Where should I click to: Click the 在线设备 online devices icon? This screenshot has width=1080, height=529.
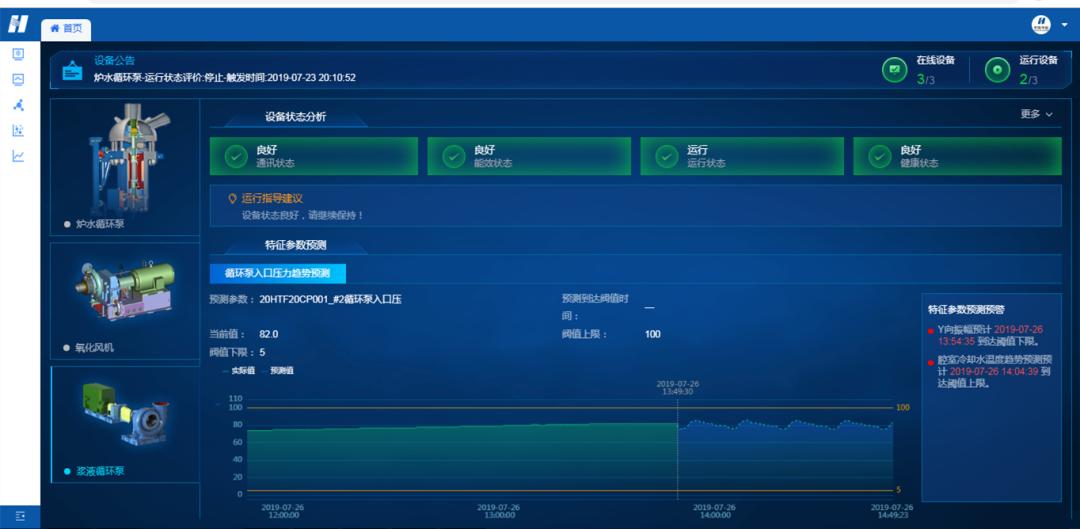tap(895, 70)
